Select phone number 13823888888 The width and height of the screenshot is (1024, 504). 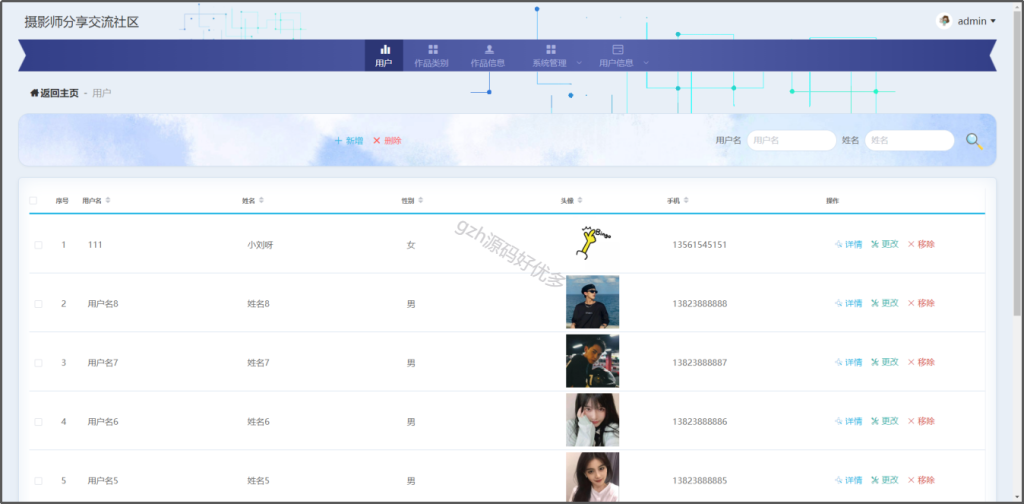click(x=699, y=304)
